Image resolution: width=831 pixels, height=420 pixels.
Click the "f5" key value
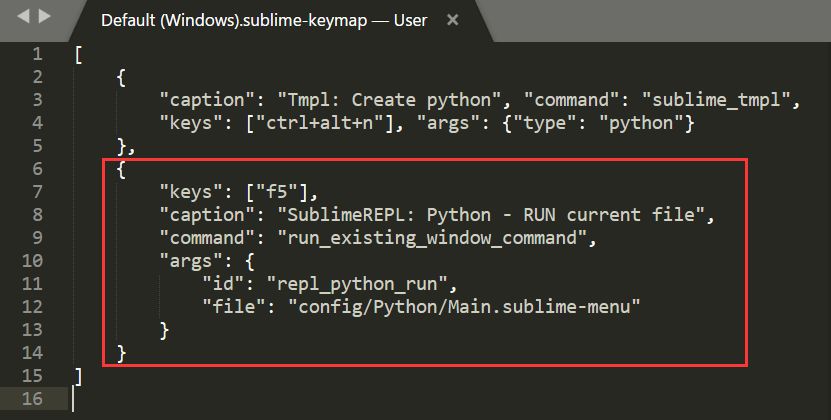point(277,192)
